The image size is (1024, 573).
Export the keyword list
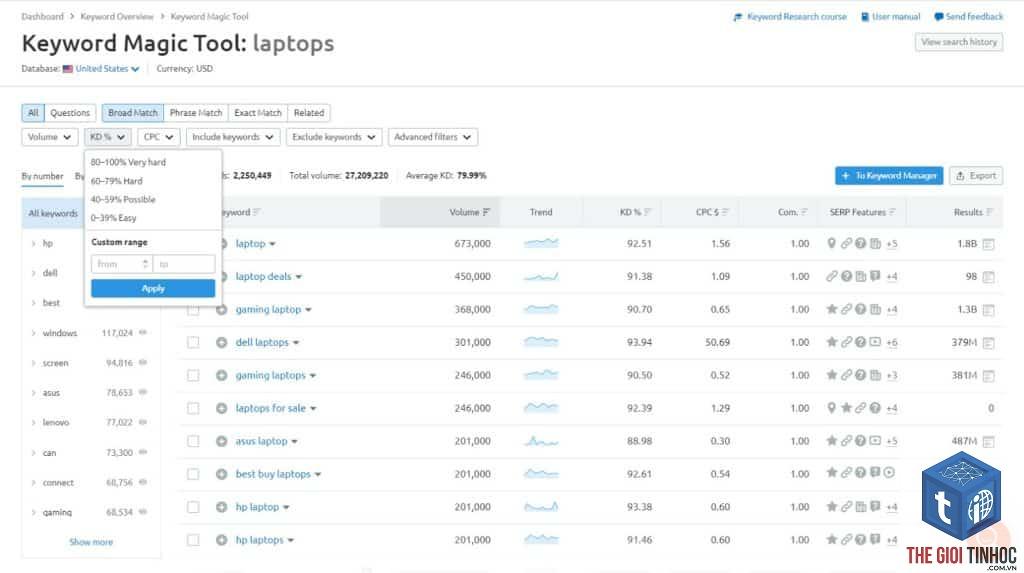click(x=976, y=176)
